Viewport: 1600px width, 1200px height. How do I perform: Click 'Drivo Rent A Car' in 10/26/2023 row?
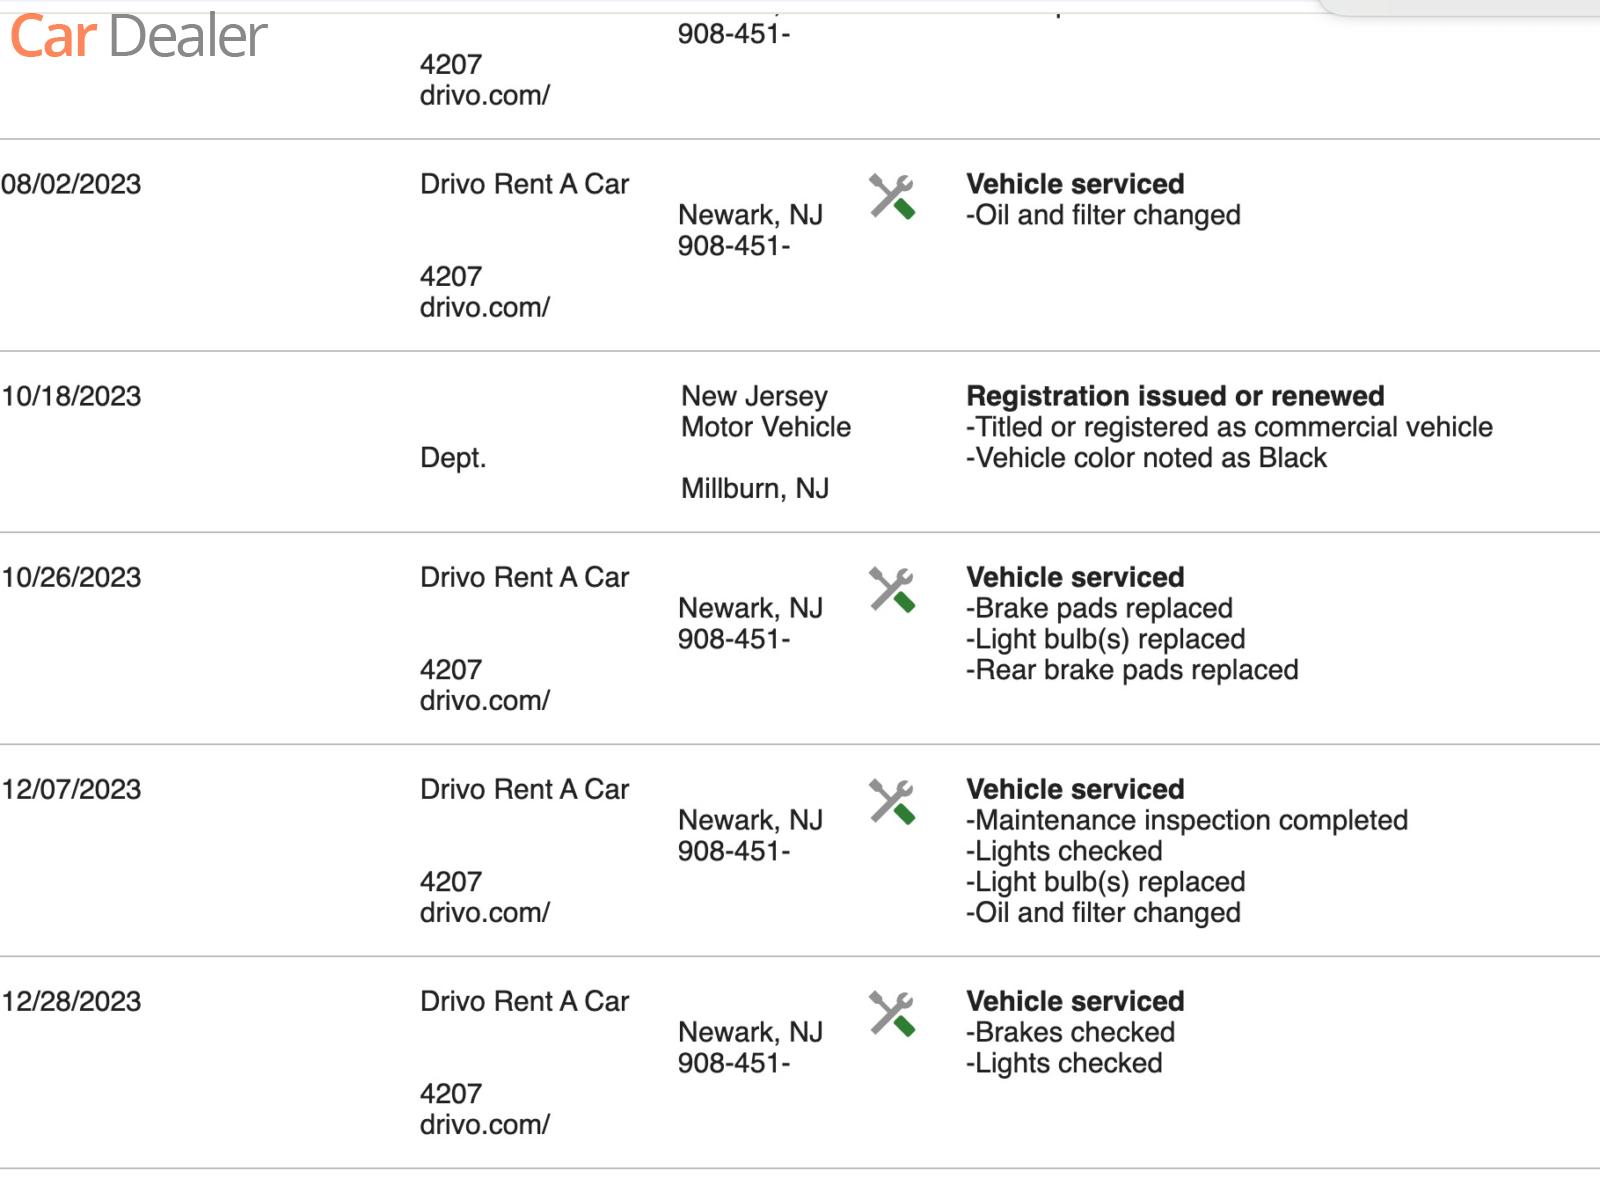point(525,578)
